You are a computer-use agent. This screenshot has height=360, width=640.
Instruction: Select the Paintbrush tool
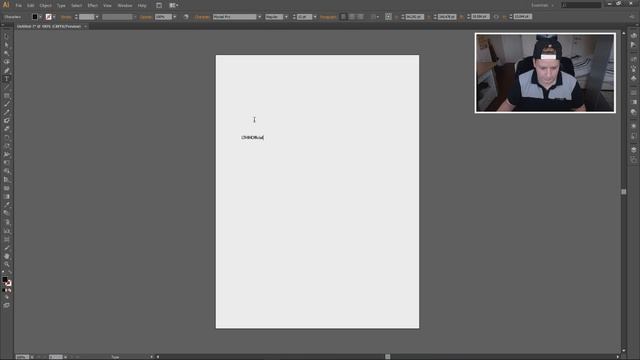(x=7, y=104)
